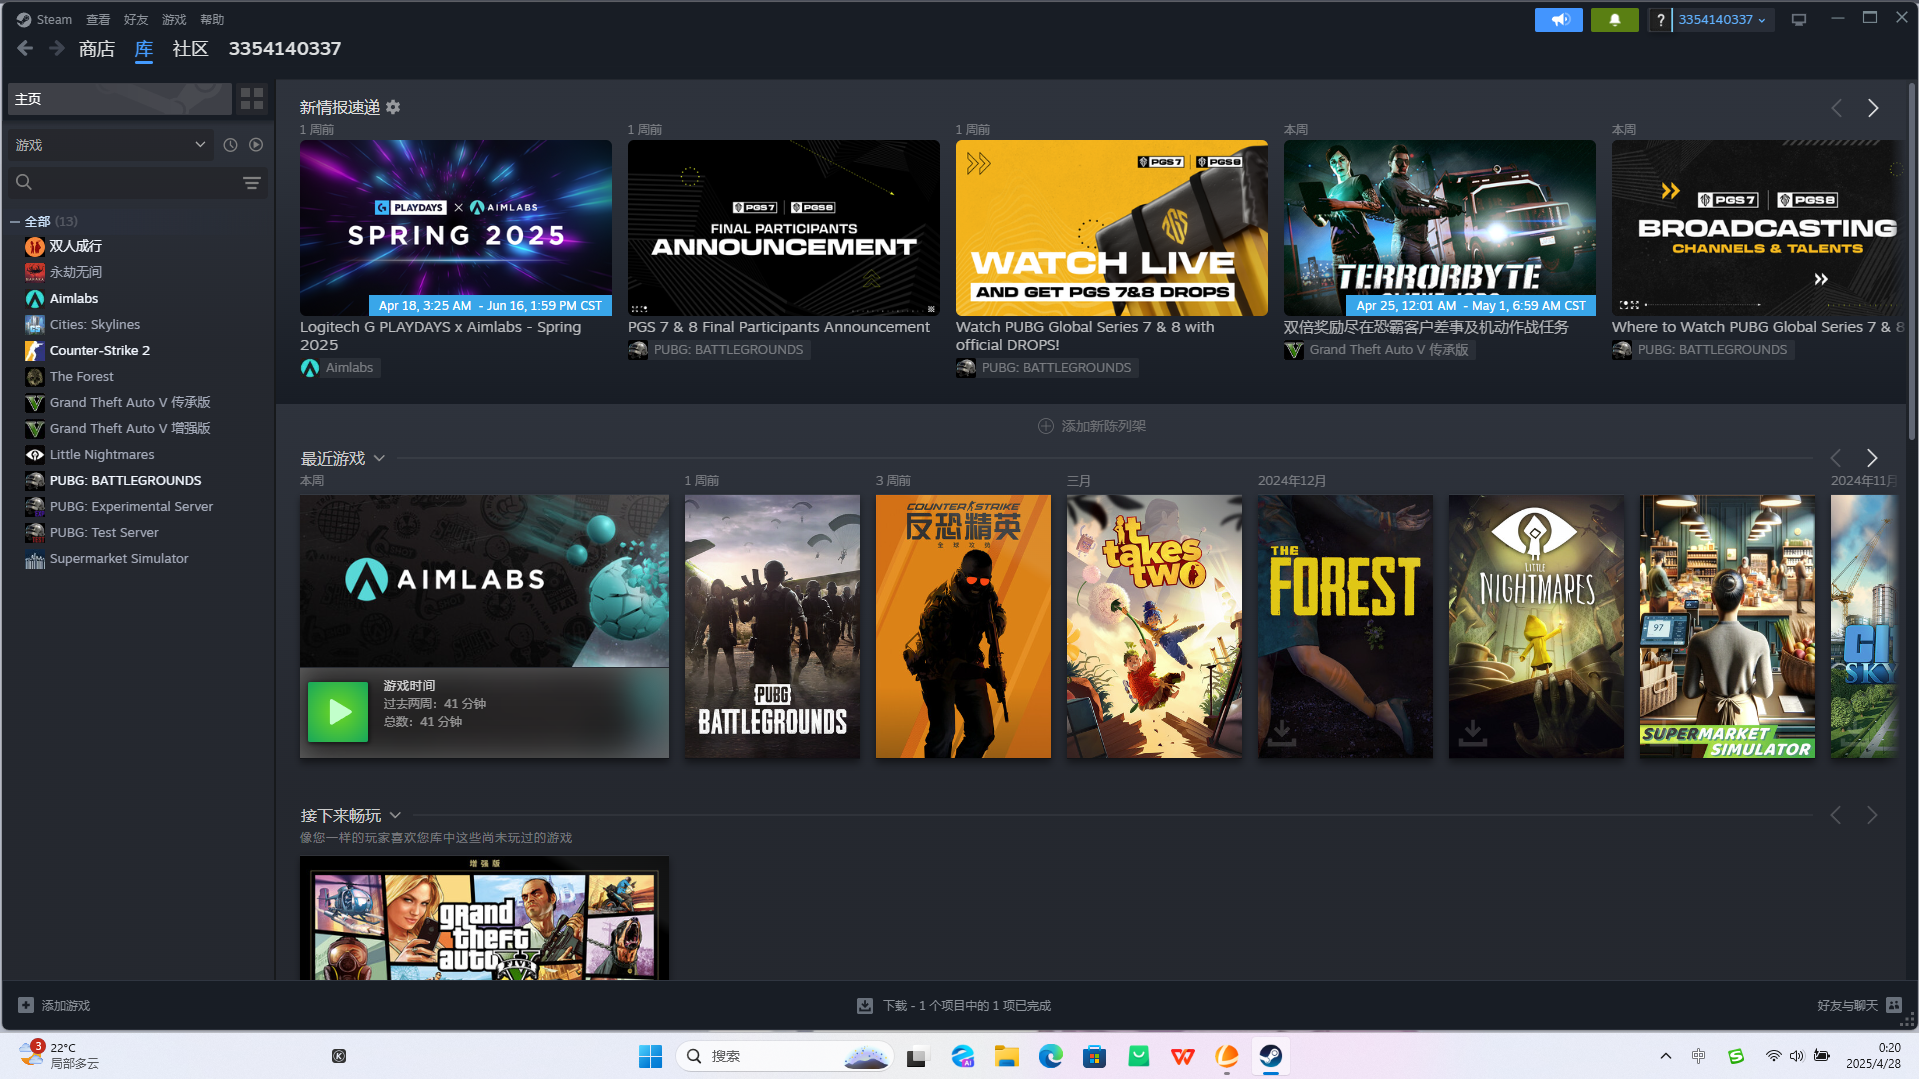Show next news items arrow
The width and height of the screenshot is (1919, 1079).
[1873, 108]
